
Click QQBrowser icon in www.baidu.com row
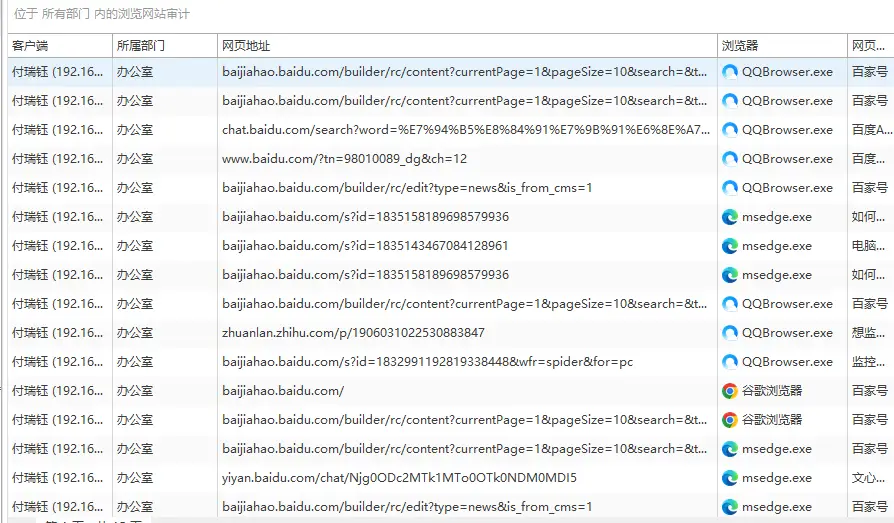(730, 159)
